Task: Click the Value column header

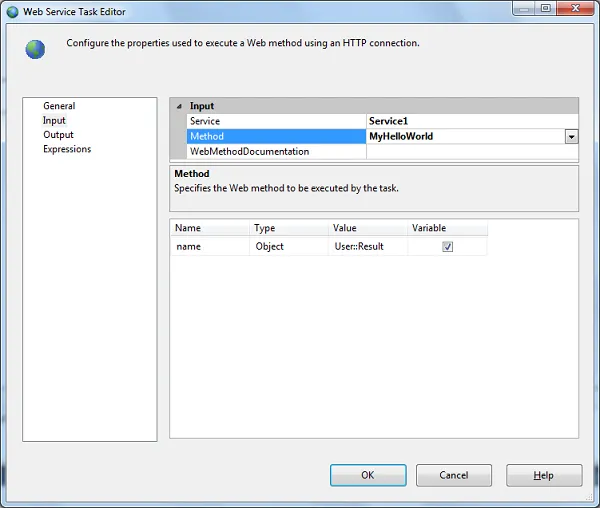Action: (x=368, y=228)
